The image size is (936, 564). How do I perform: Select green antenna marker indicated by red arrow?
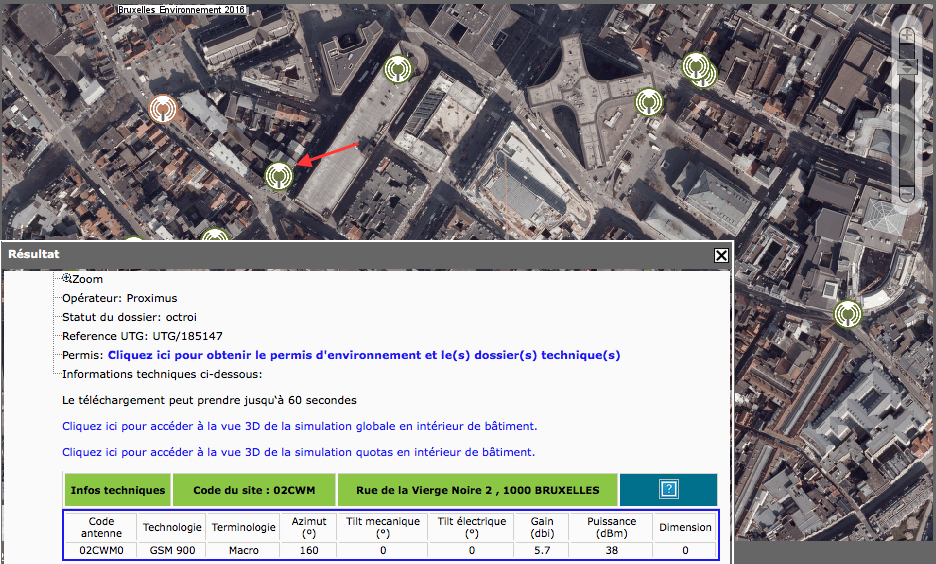[279, 176]
